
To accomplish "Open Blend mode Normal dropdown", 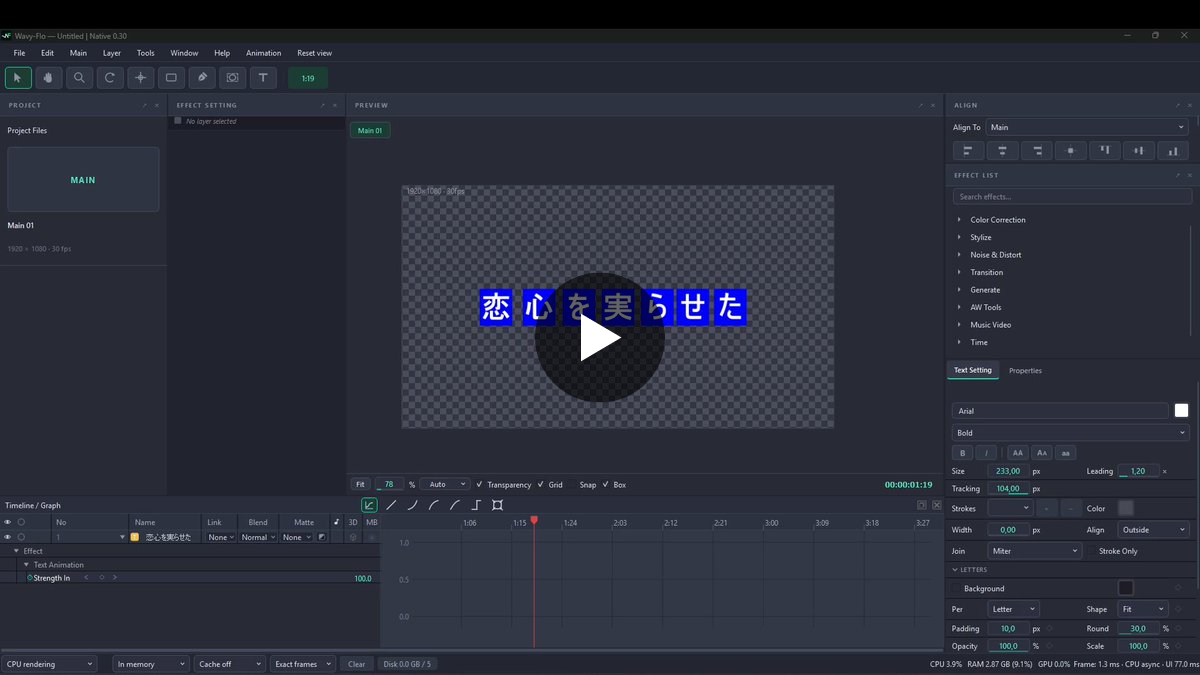I will [258, 537].
